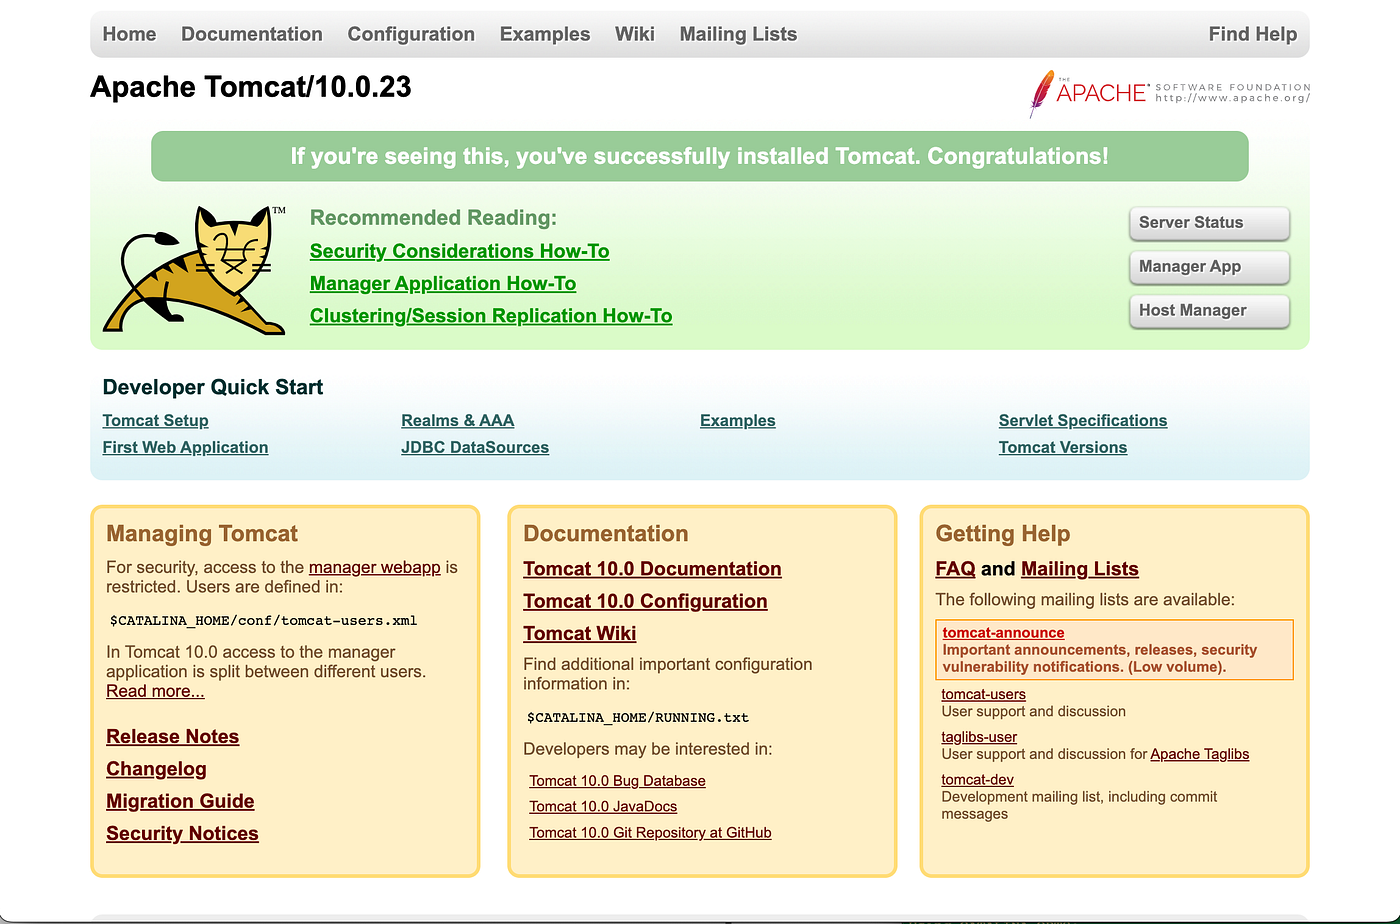Open the Apache Software Foundation logo link
Viewport: 1400px width, 924px height.
[x=1169, y=93]
